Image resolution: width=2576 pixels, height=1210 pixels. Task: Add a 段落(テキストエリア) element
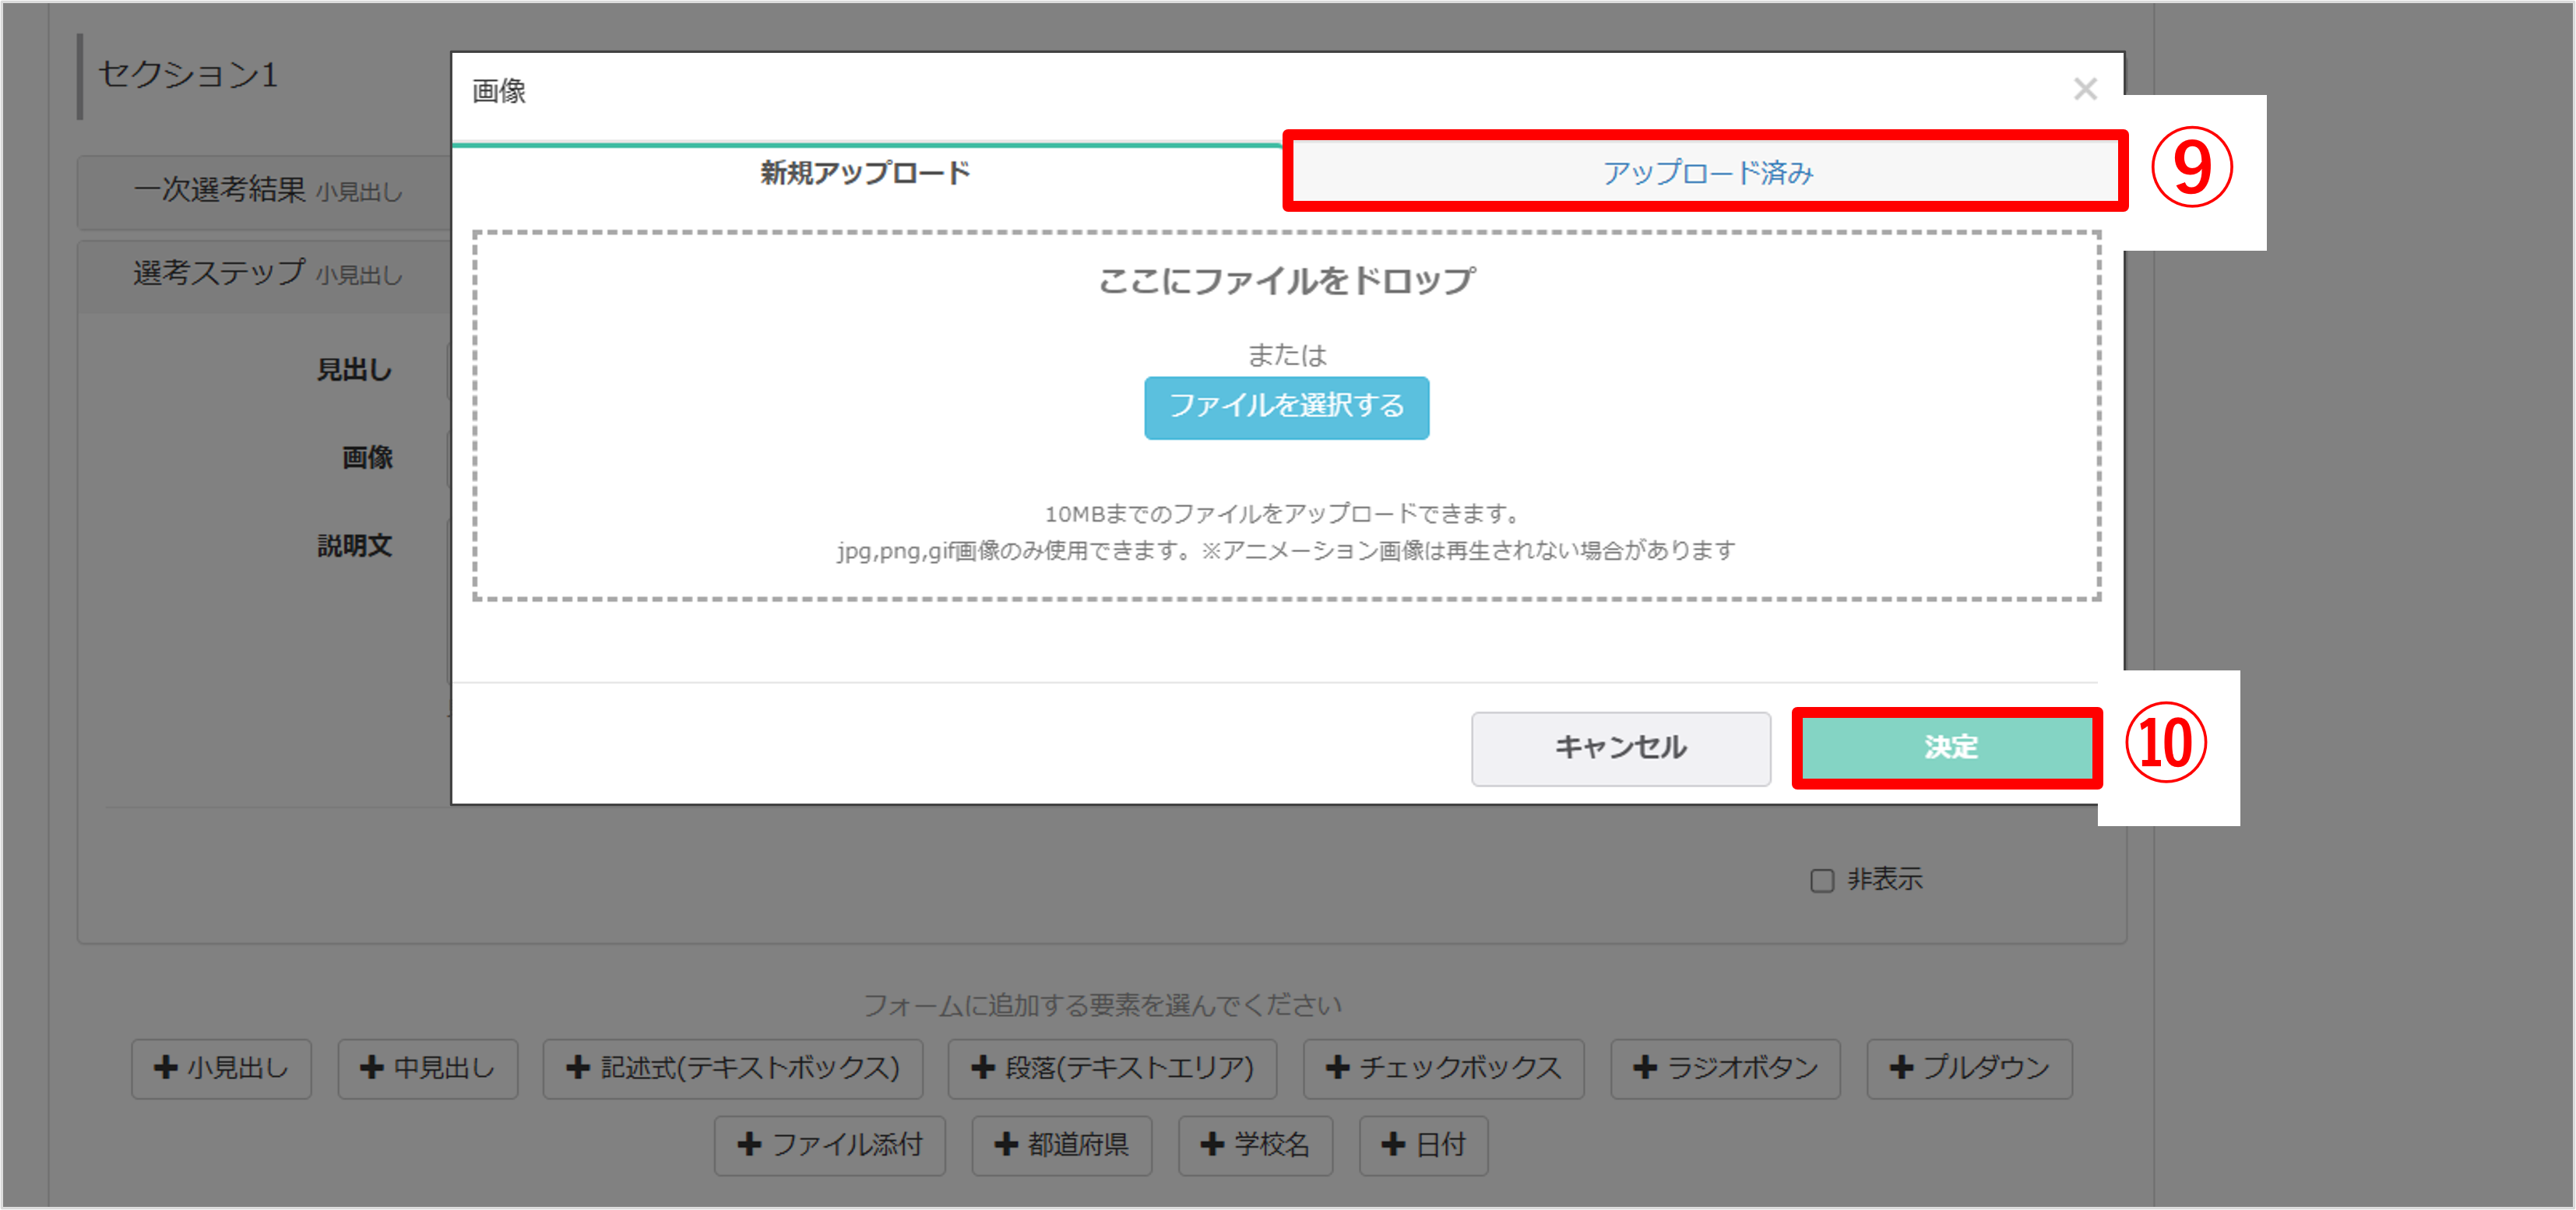coord(1112,1068)
